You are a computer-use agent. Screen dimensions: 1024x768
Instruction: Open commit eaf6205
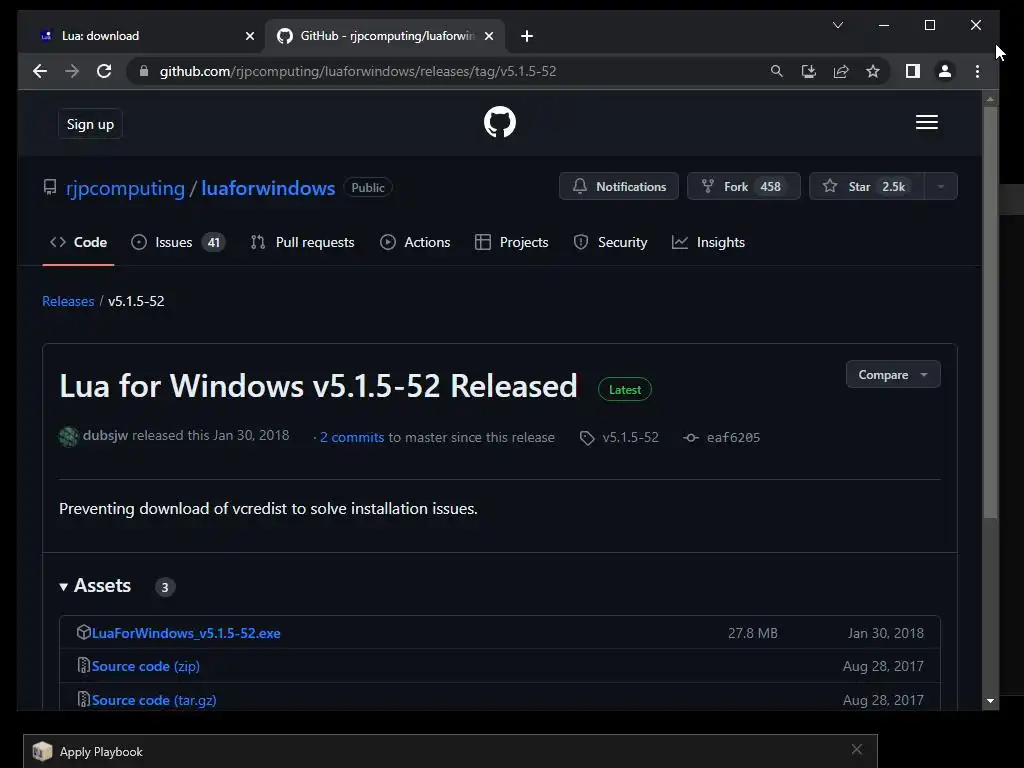coord(733,438)
